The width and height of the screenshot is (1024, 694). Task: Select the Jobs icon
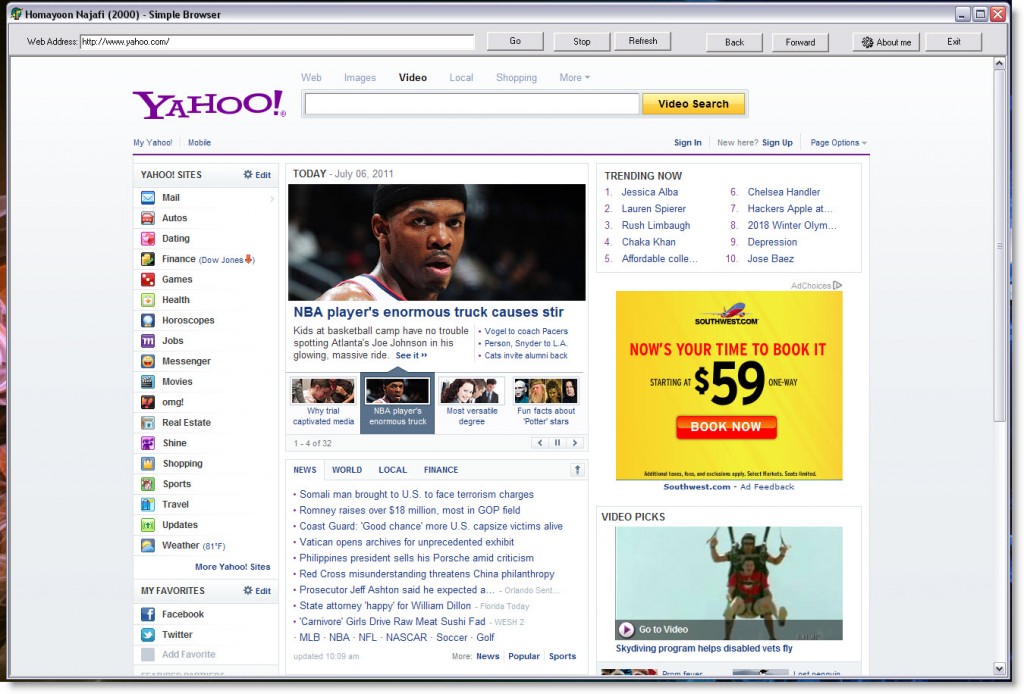point(148,341)
